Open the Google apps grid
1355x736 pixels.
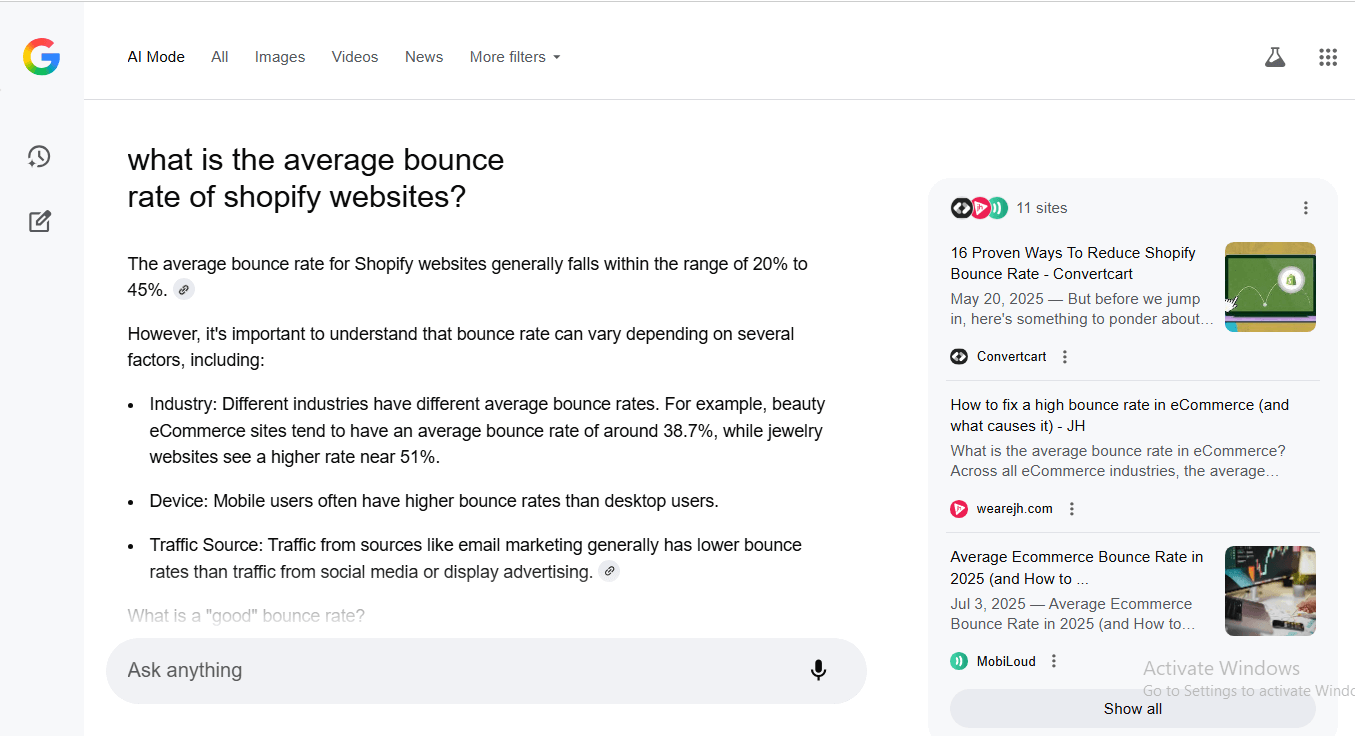[x=1327, y=57]
